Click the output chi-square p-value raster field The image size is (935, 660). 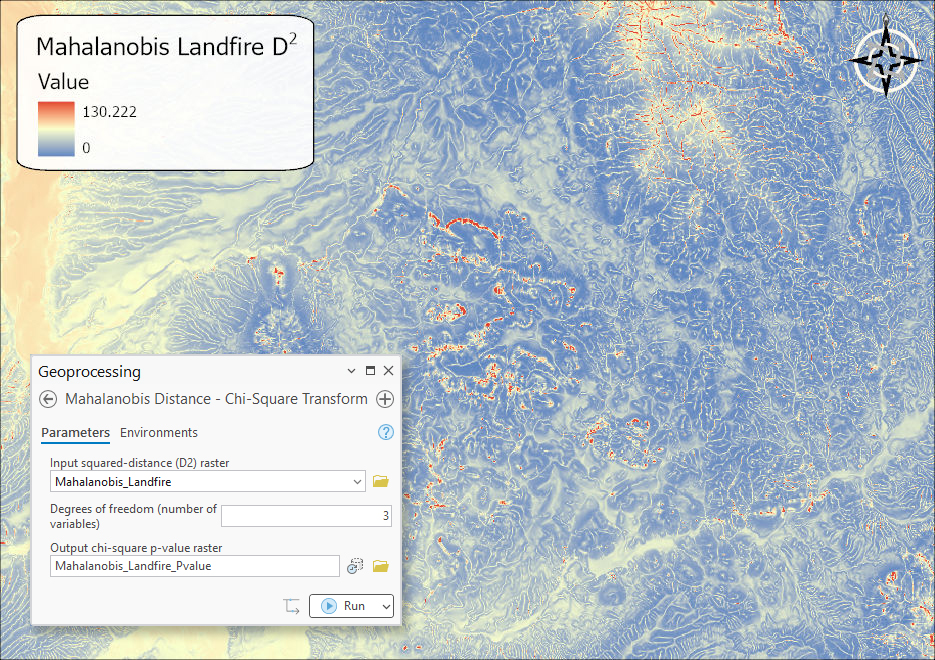pos(194,566)
